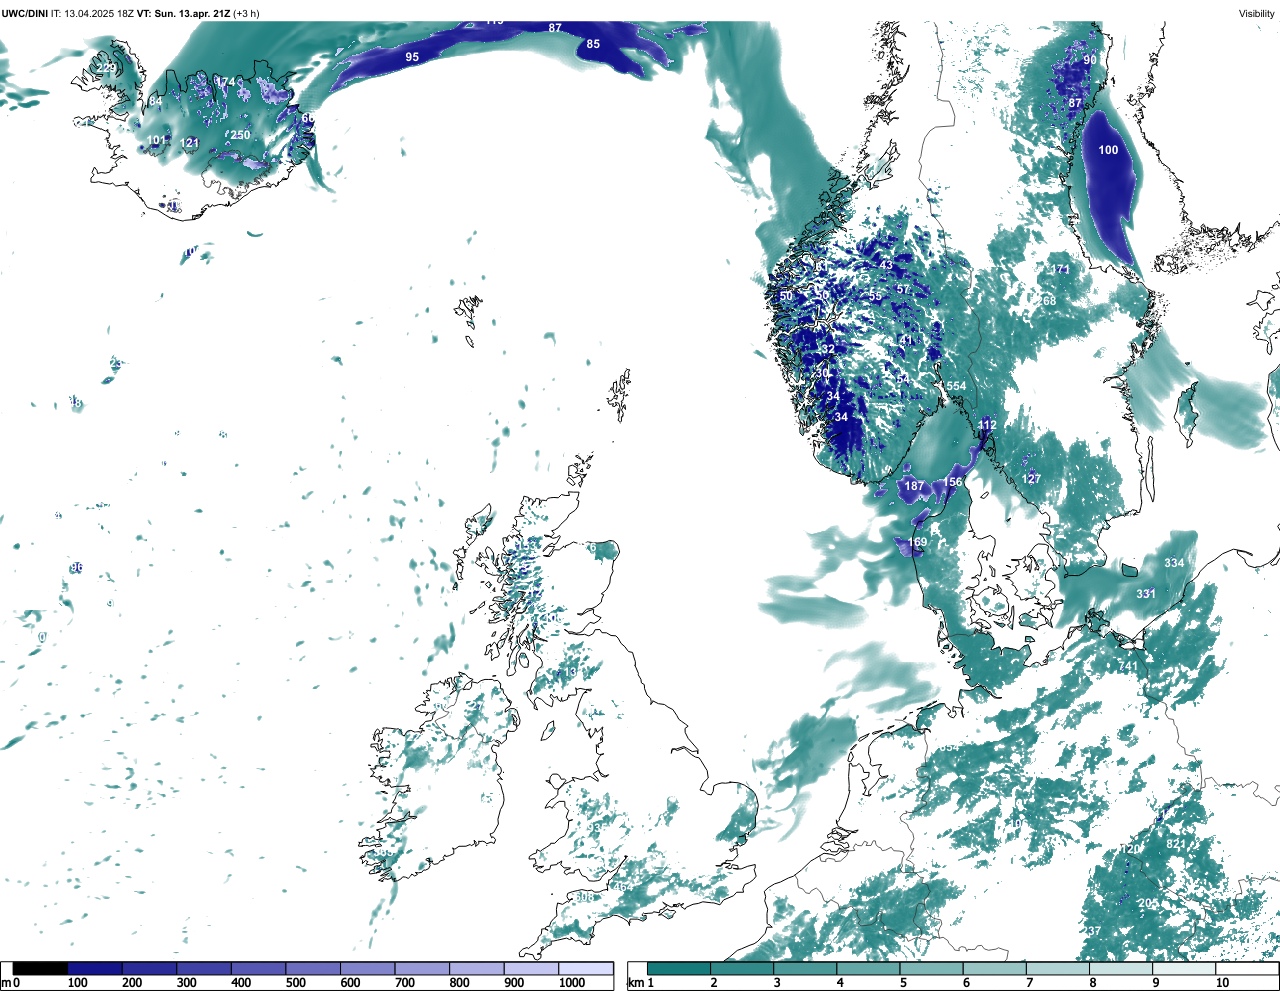Viewport: 1280px width, 991px height.
Task: Click the dark navy 100–200 m legend swatch
Action: [x=95, y=969]
